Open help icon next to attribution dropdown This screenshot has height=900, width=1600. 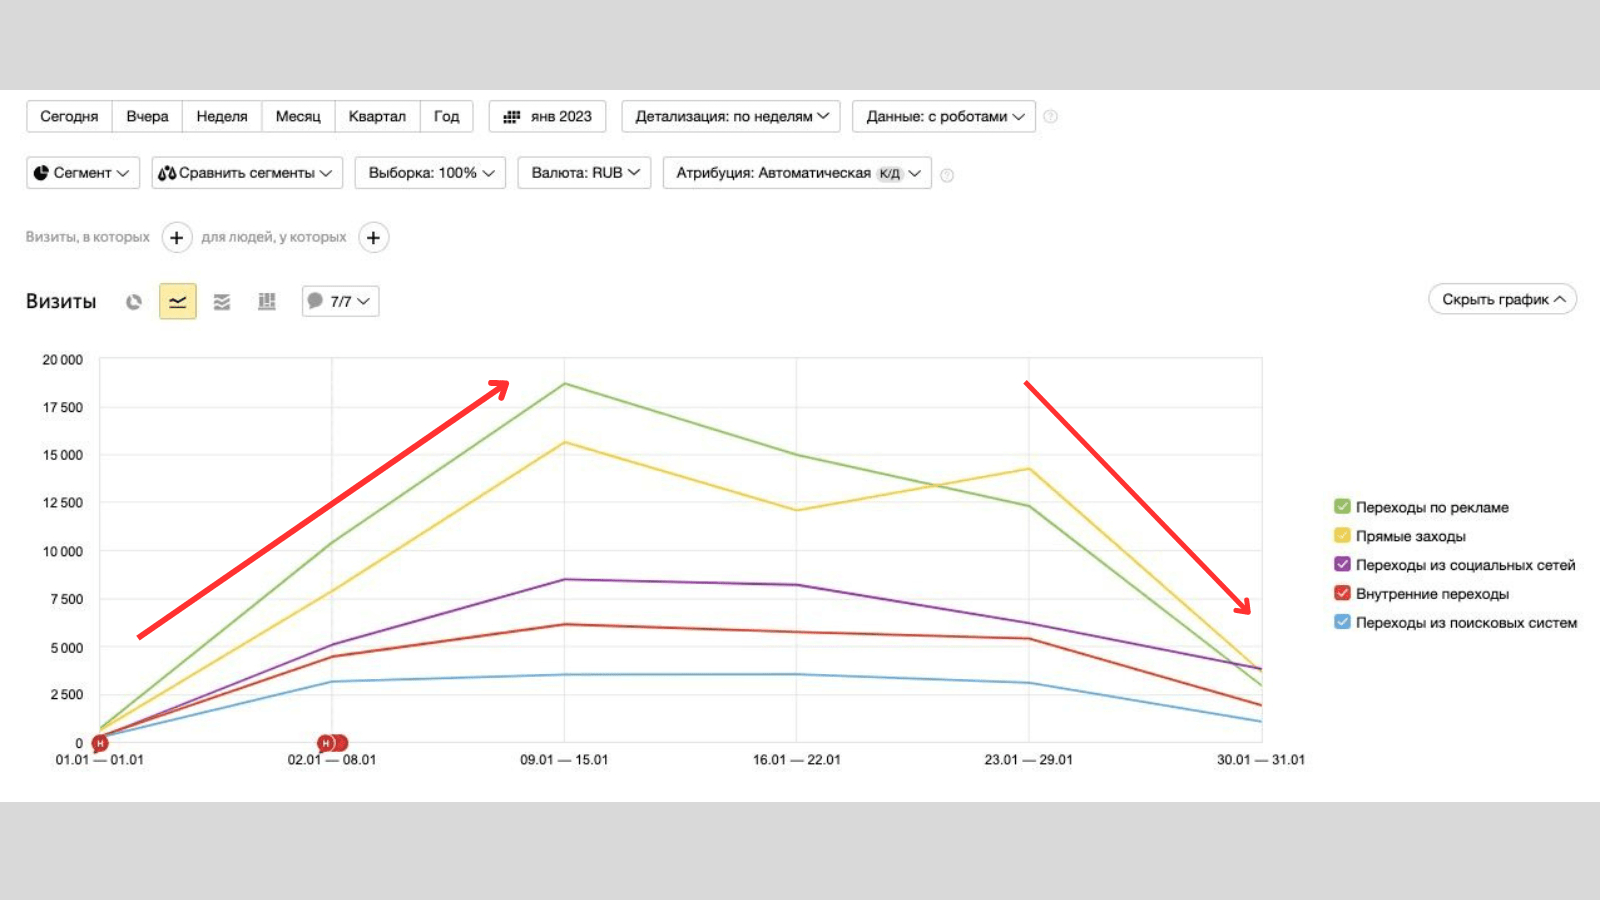pyautogui.click(x=947, y=175)
